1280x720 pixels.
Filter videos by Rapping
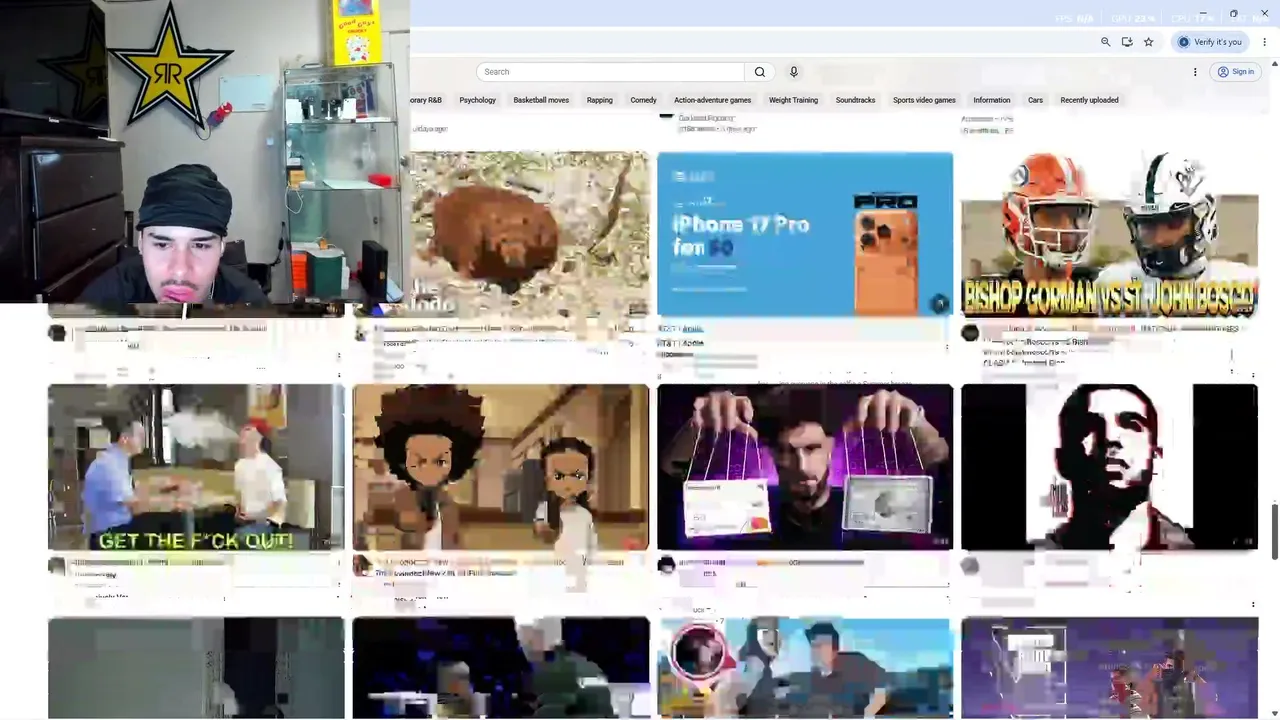[x=600, y=100]
